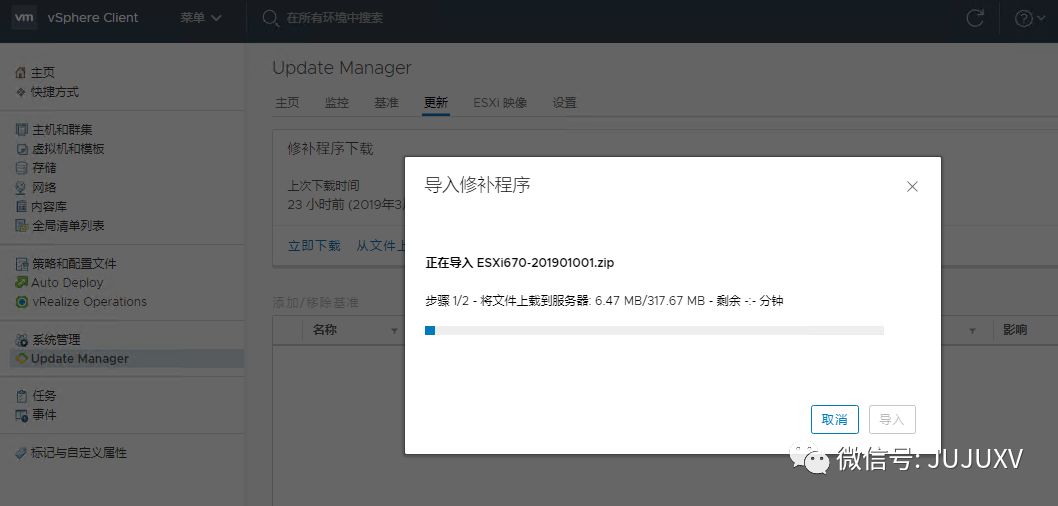Click the 策略和配置文件 policies icon
The image size is (1058, 506).
click(22, 264)
